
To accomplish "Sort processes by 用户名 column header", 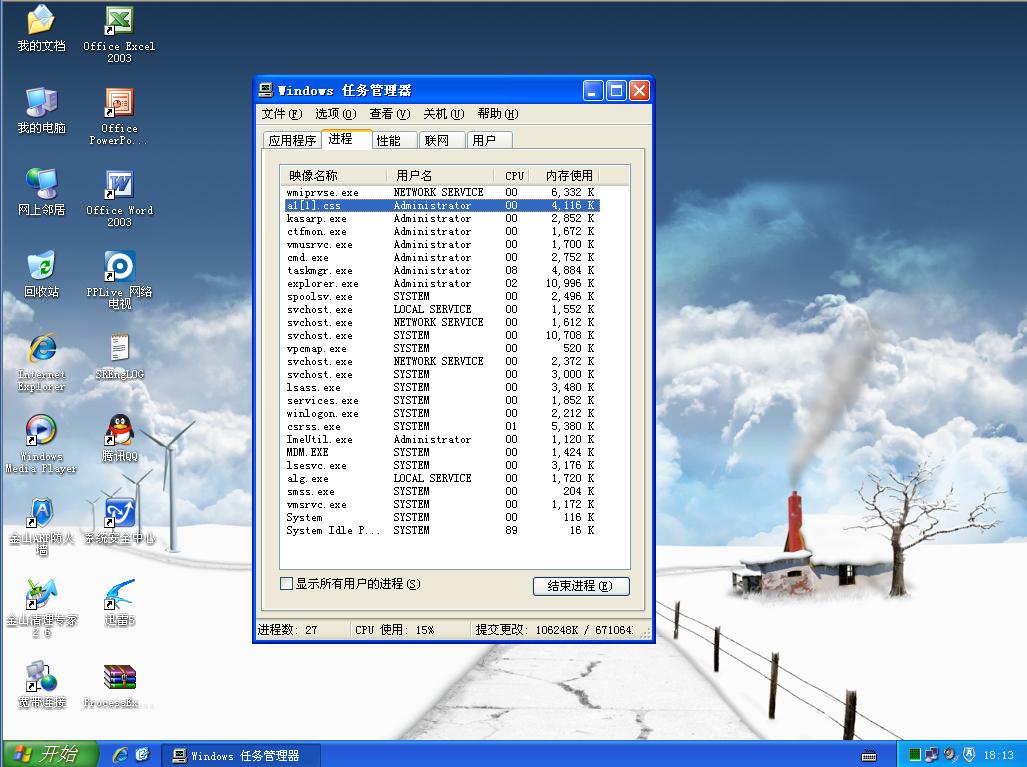I will [439, 176].
